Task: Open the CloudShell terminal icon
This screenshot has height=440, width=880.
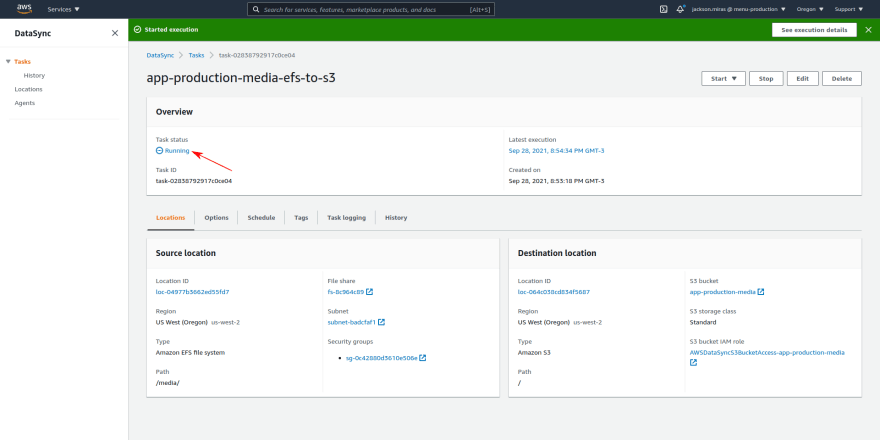Action: (x=663, y=9)
